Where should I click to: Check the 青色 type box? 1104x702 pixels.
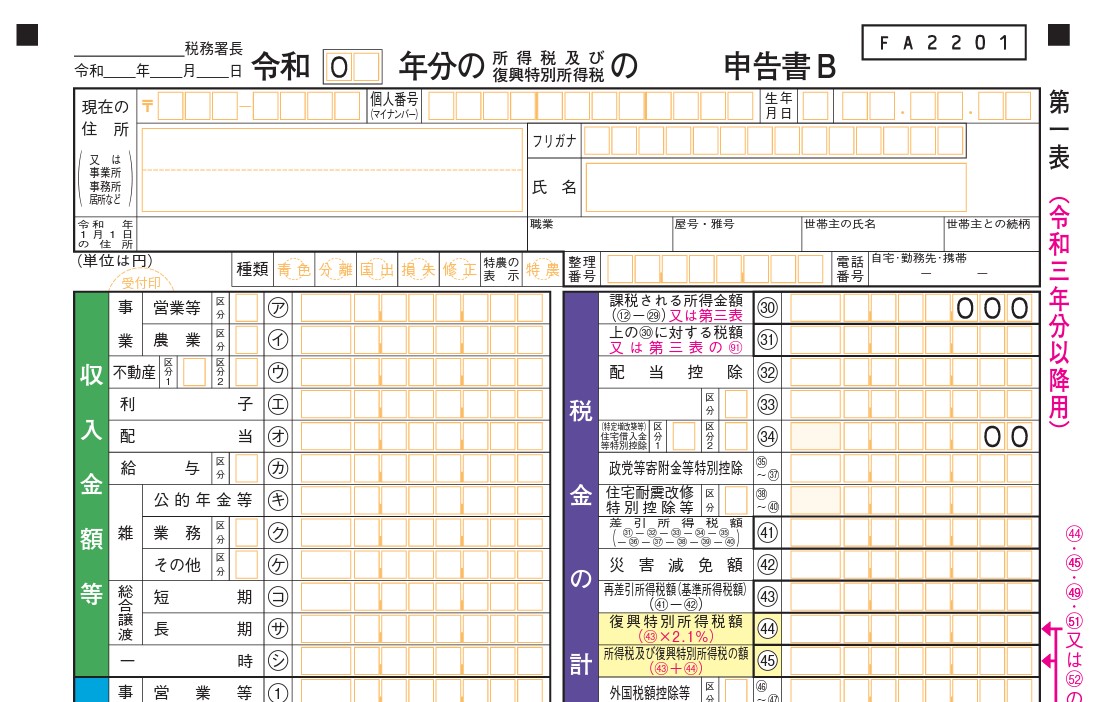tap(294, 269)
